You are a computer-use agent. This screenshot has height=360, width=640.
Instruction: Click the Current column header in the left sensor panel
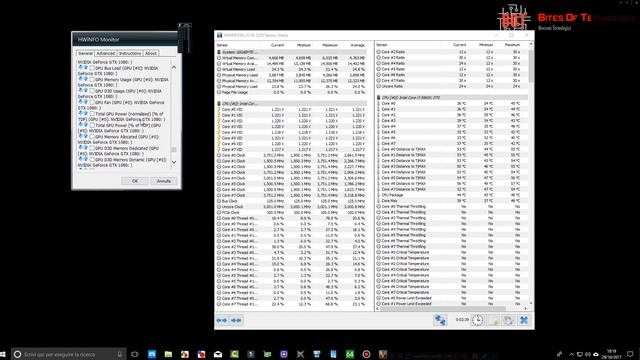tap(277, 45)
